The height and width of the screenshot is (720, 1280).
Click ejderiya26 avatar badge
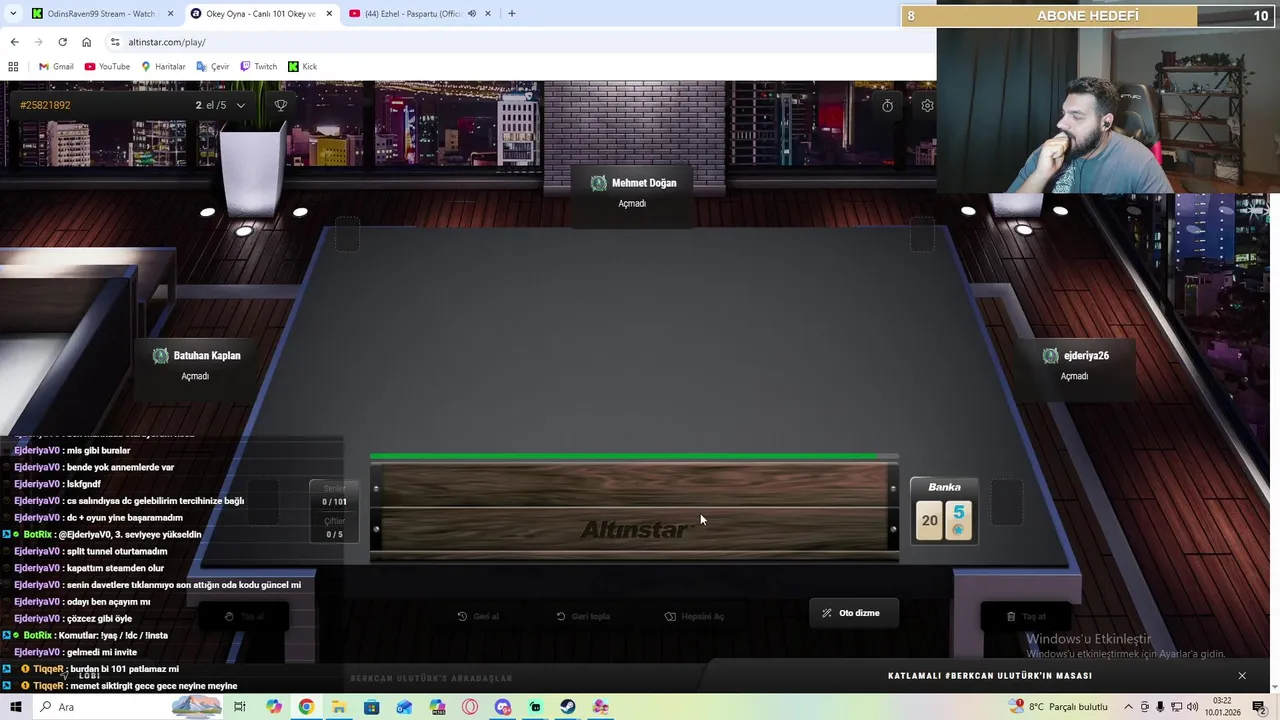tap(1050, 356)
